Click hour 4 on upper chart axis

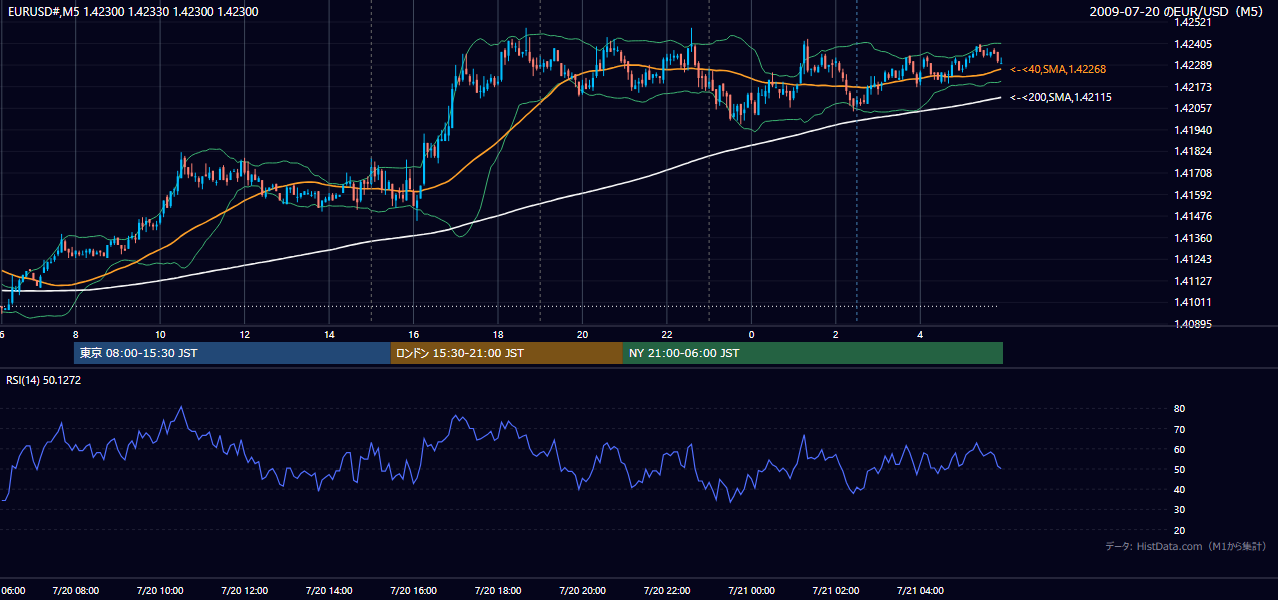pos(920,333)
